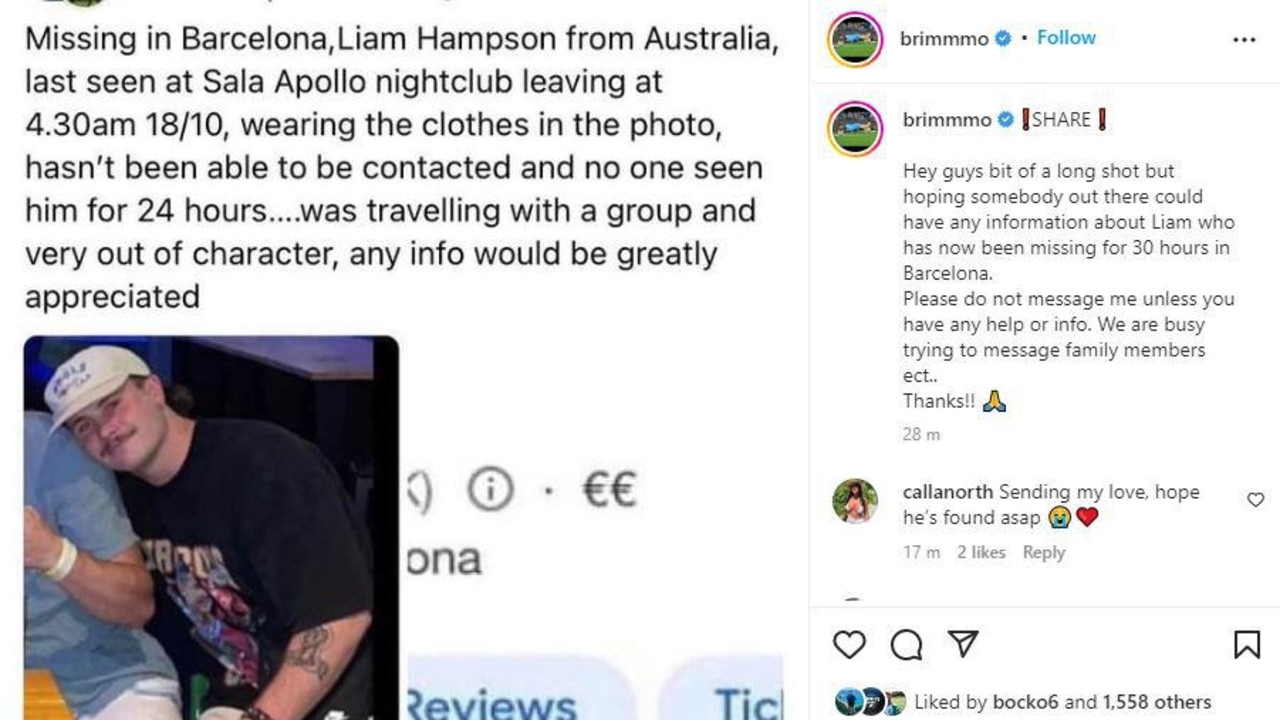The width and height of the screenshot is (1280, 720).
Task: Like callanorth's comment heart
Action: (1255, 500)
